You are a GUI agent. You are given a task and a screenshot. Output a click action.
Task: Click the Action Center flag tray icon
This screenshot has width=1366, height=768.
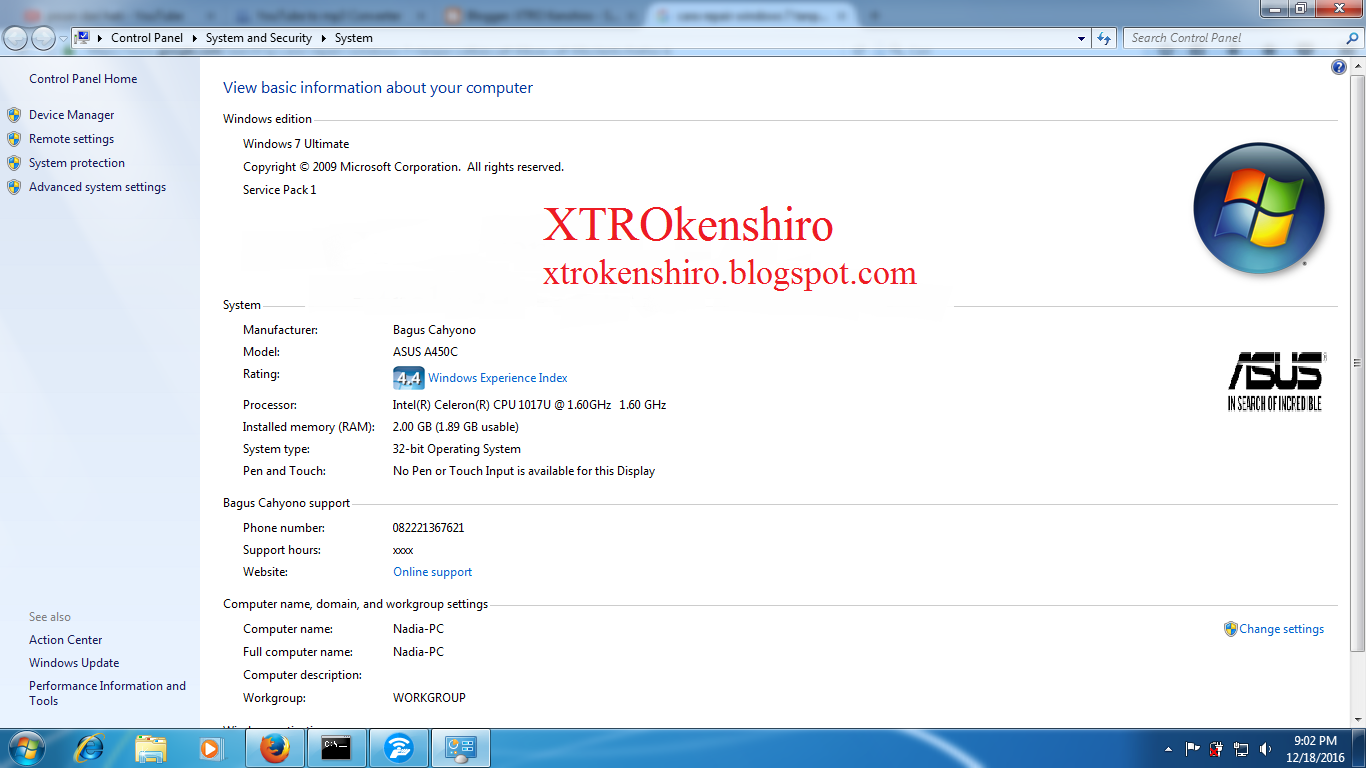(1192, 748)
